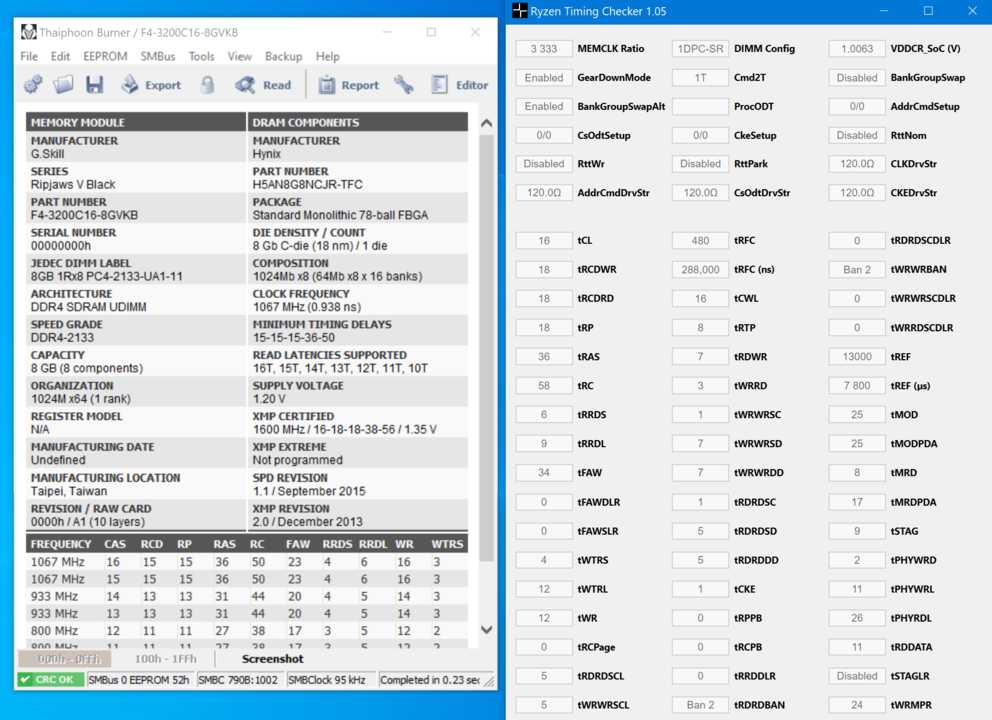Open file using the folder icon

pos(63,84)
